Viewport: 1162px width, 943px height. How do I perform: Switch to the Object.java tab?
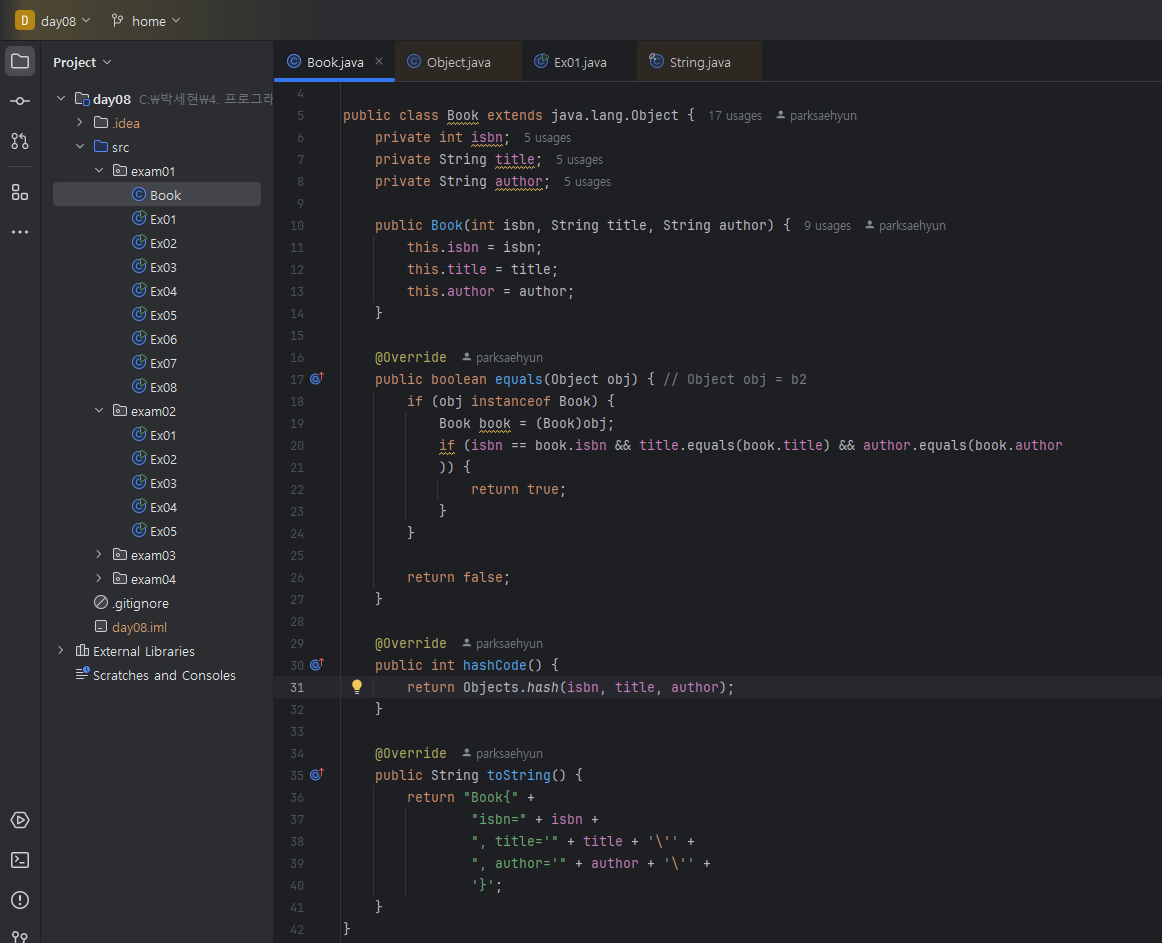tap(458, 62)
